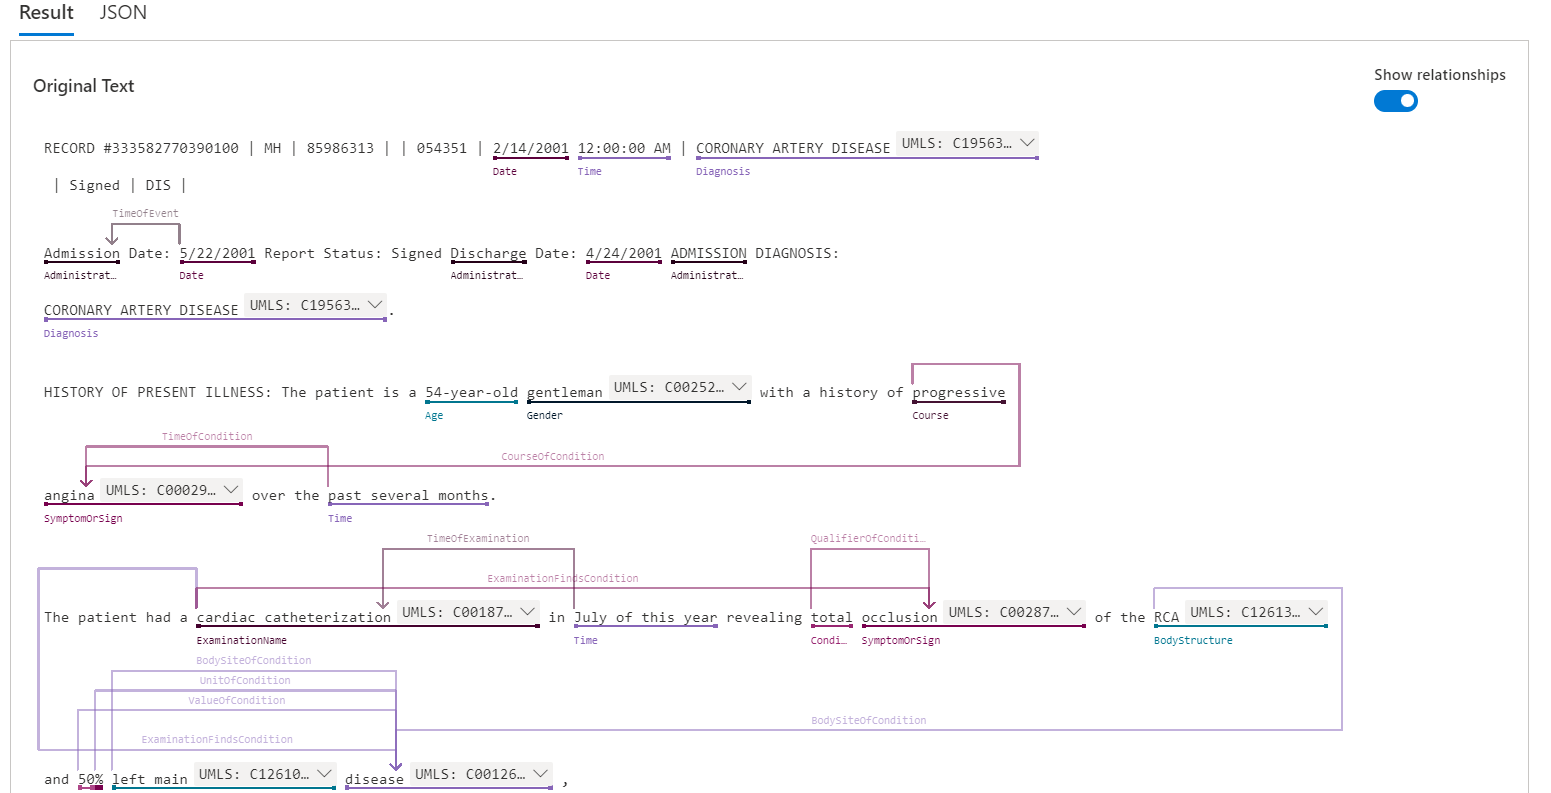The width and height of the screenshot is (1551, 793).
Task: Click the body structure entity RCA
Action: coord(1166,618)
